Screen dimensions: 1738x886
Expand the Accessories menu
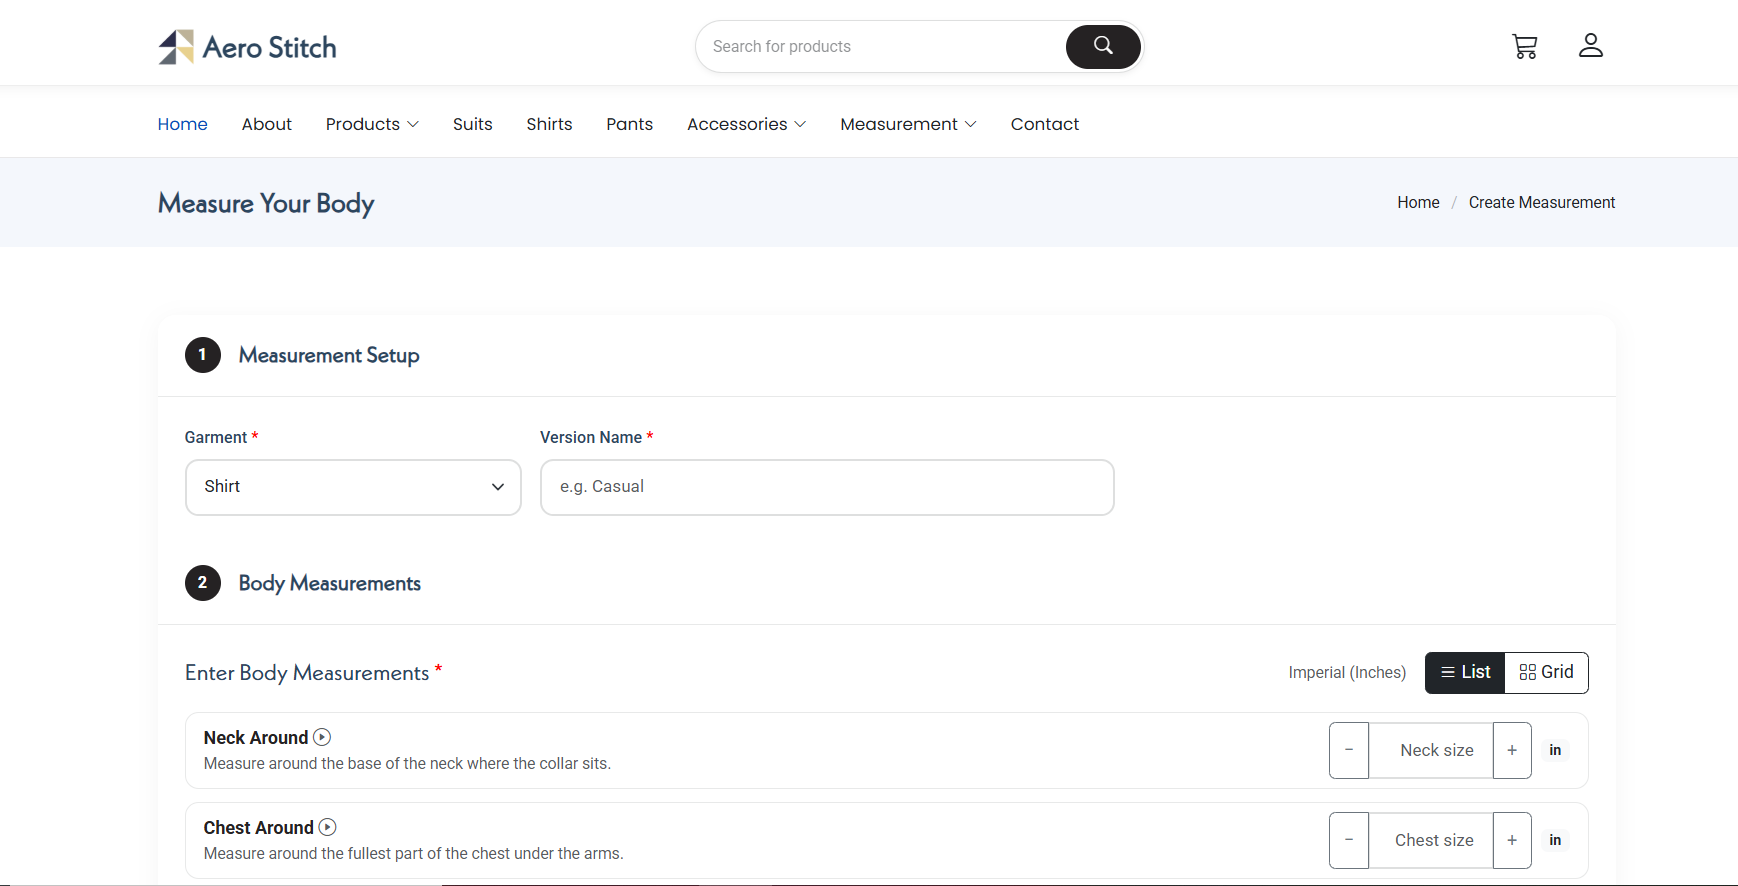pyautogui.click(x=746, y=124)
